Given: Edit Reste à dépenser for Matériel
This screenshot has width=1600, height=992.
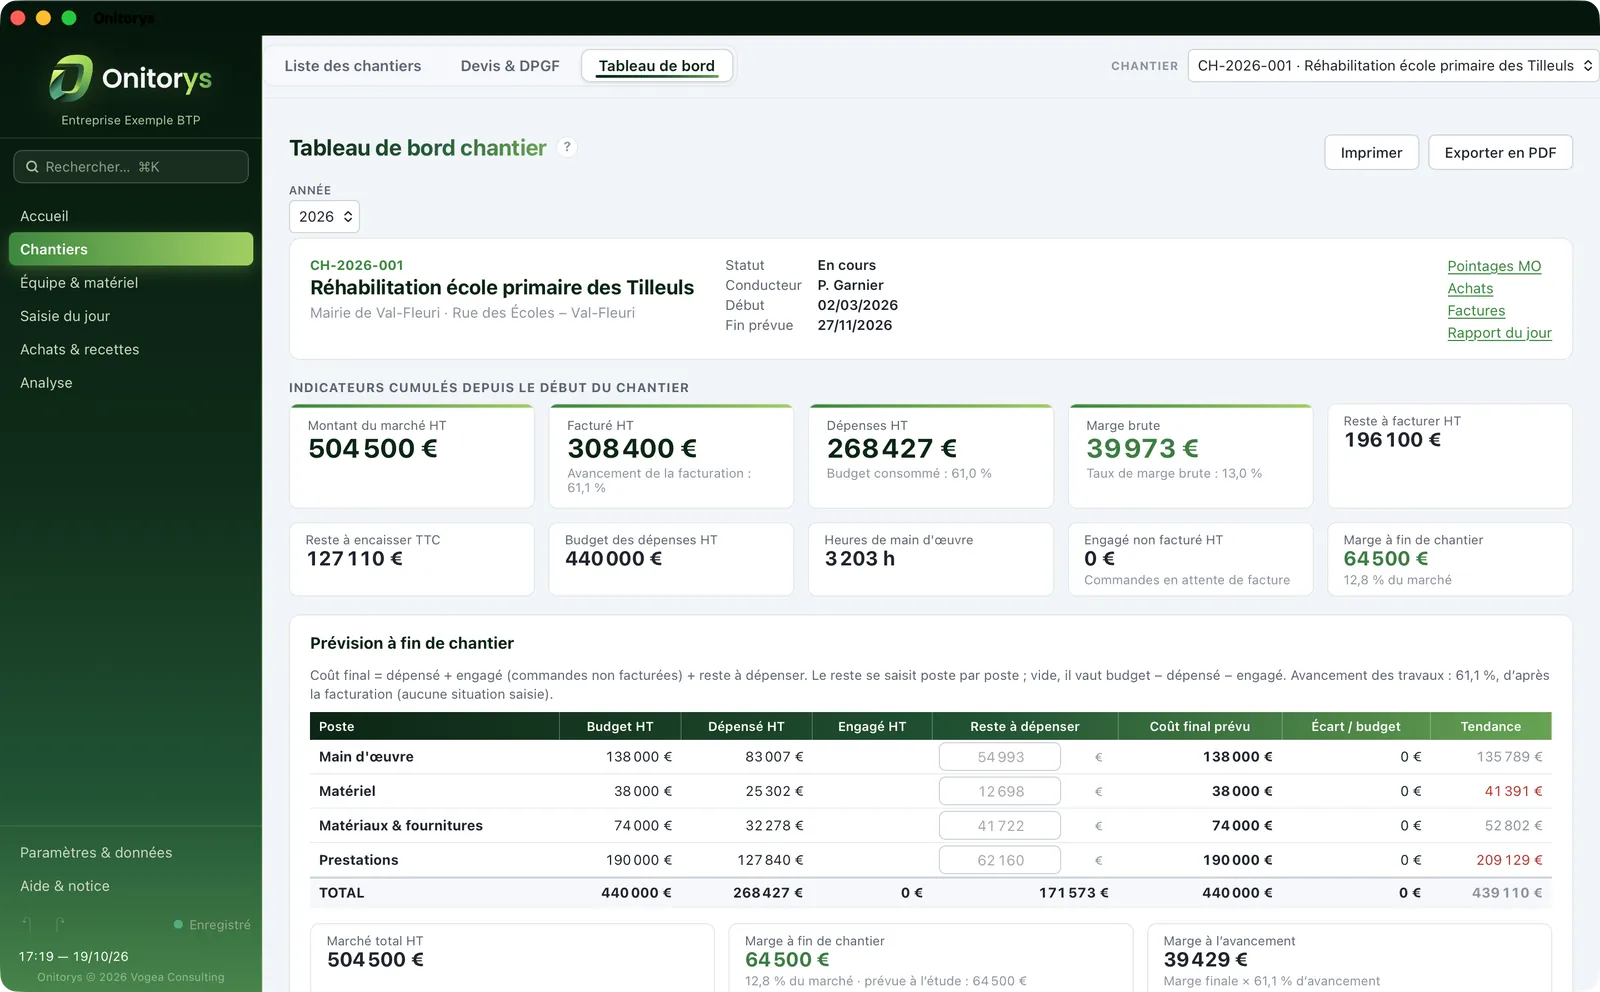Looking at the screenshot, I should 1000,791.
